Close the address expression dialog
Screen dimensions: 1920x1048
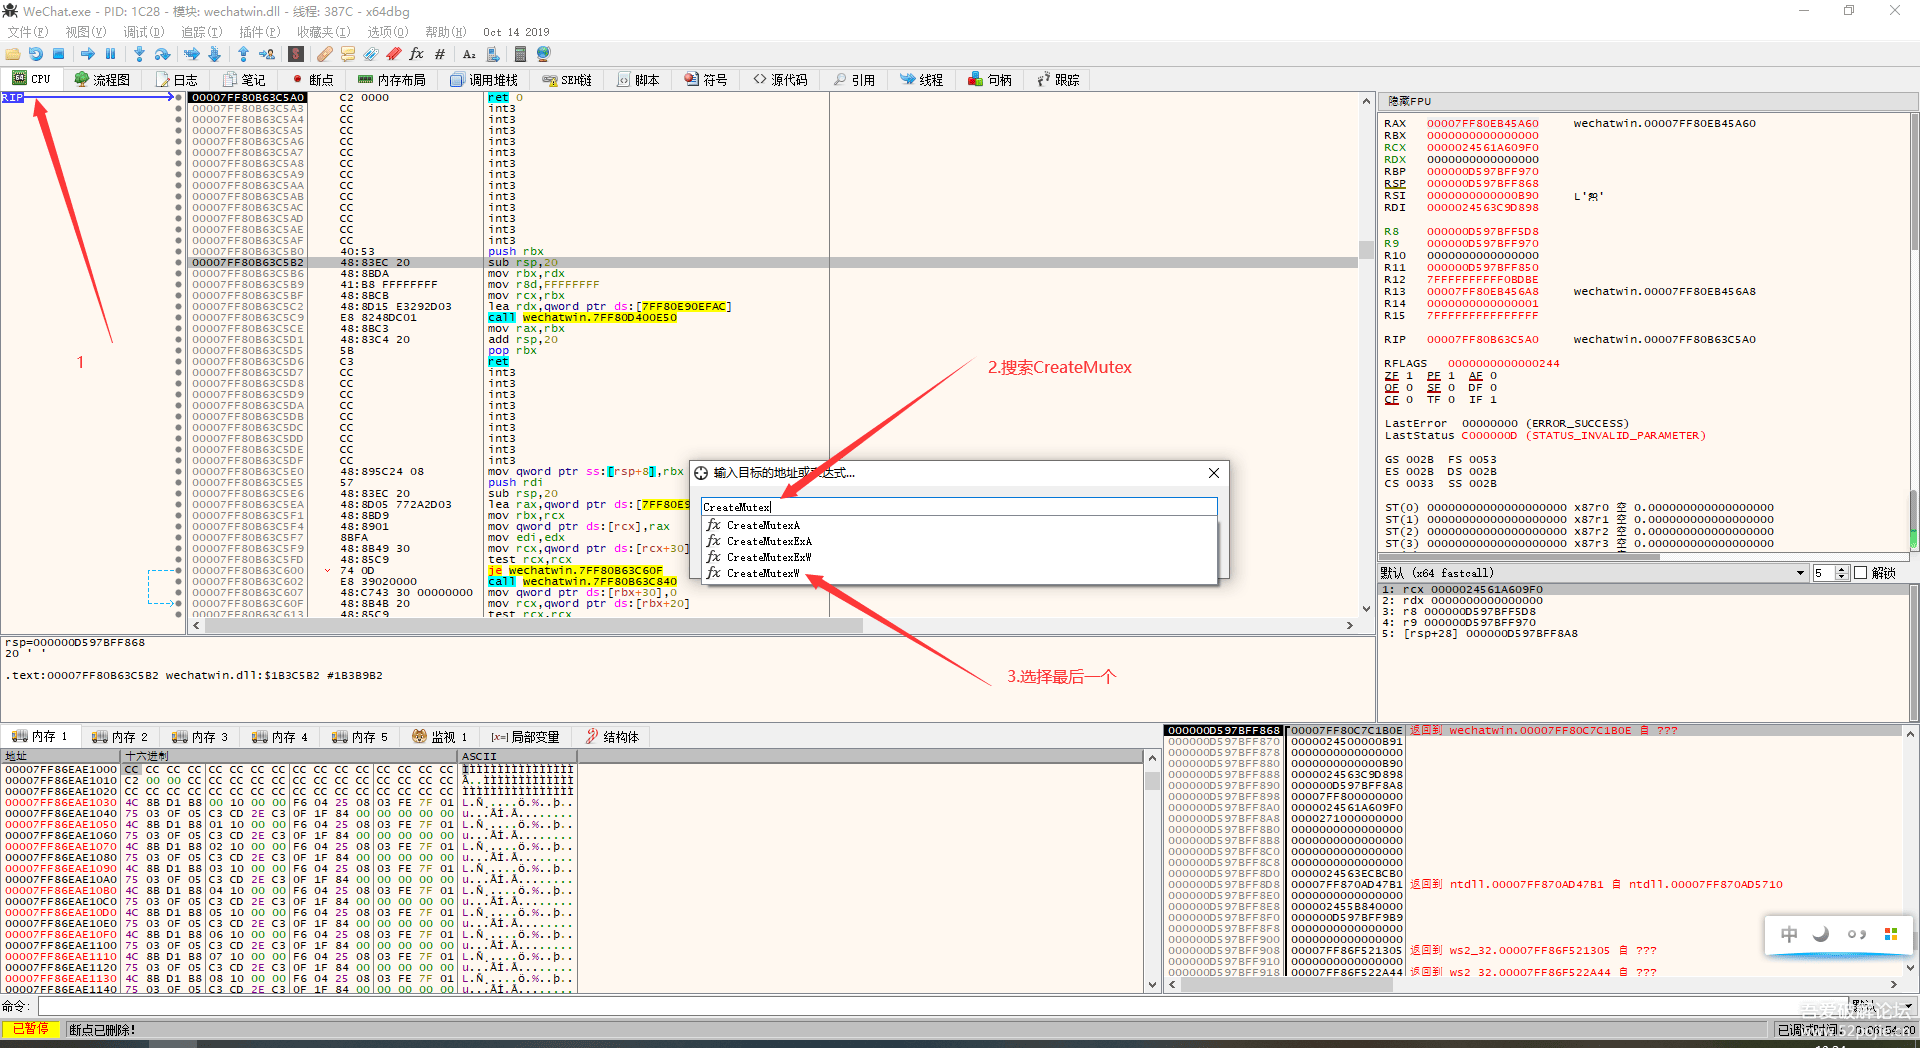(1214, 473)
